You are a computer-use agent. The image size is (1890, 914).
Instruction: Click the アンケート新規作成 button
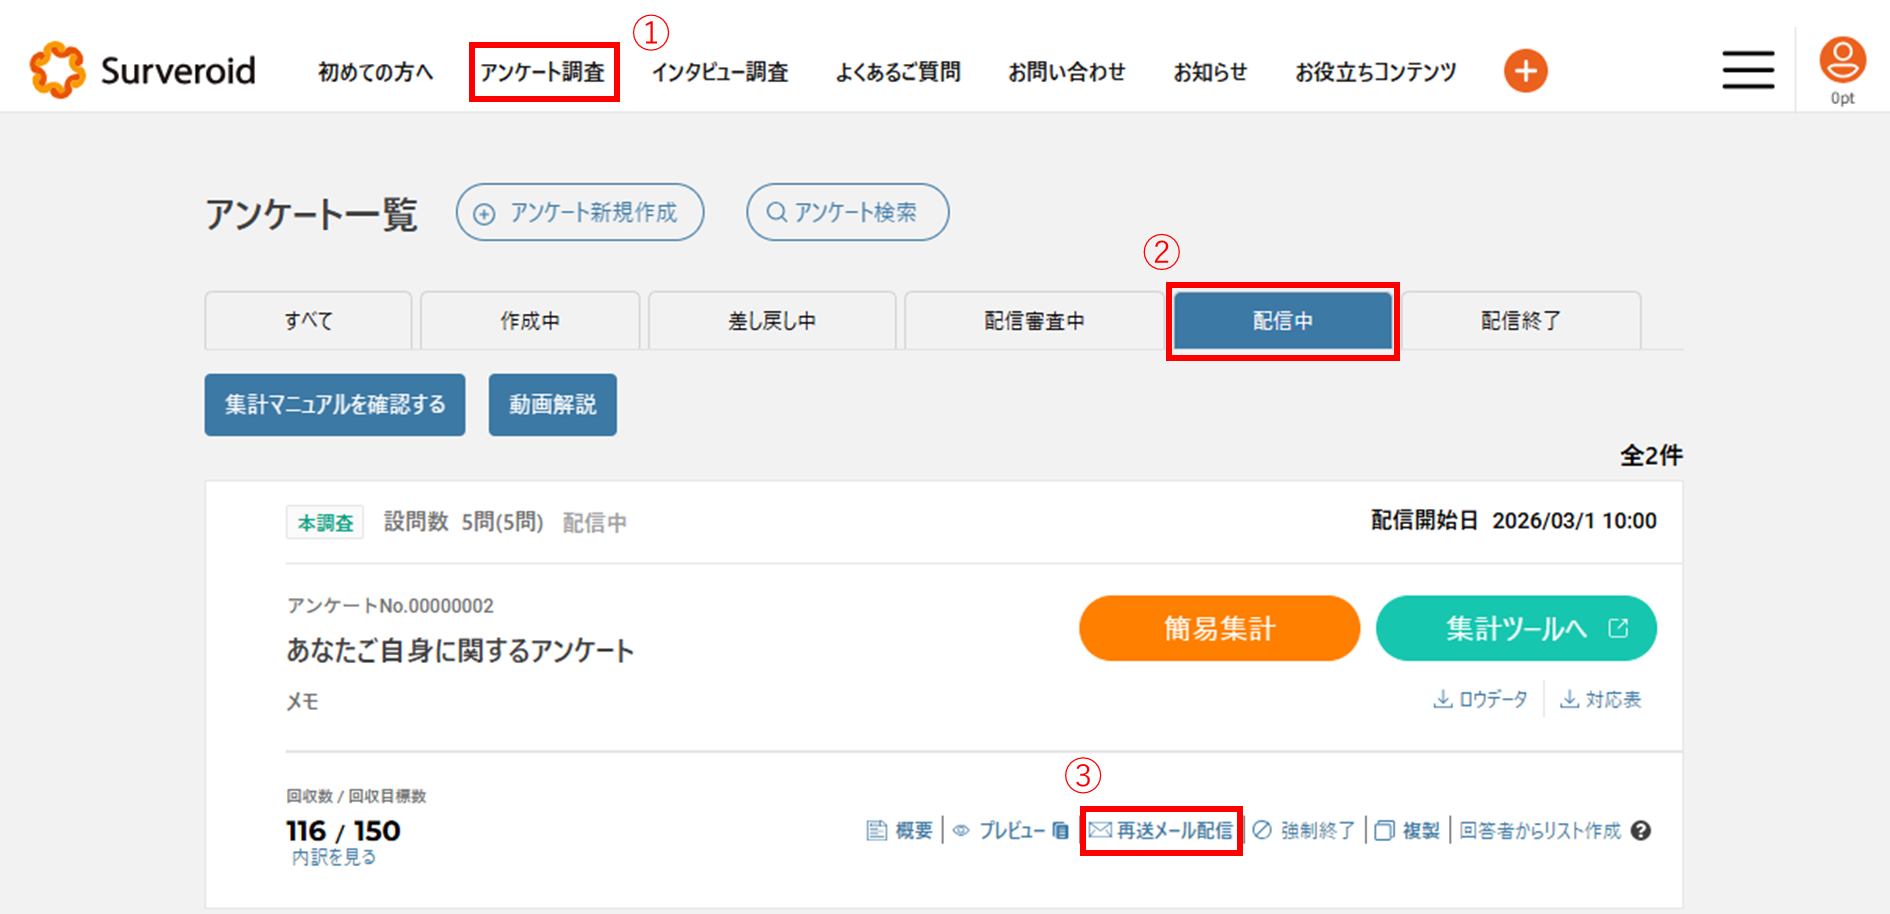pos(580,212)
